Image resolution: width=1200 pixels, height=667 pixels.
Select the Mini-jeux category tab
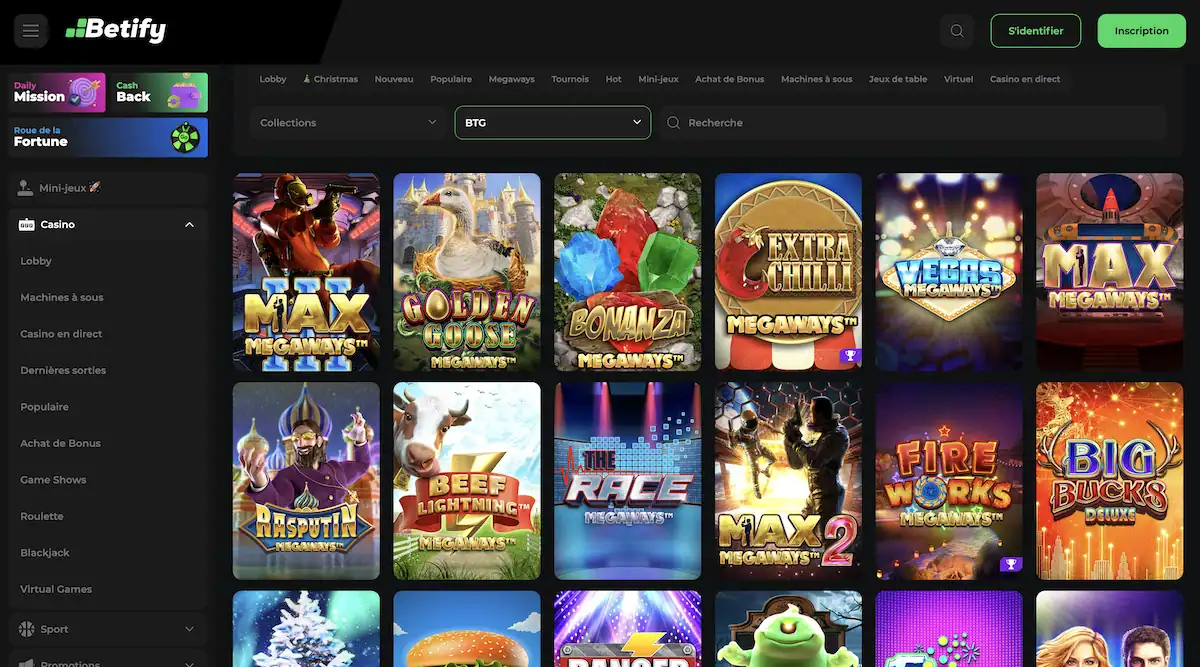658,79
